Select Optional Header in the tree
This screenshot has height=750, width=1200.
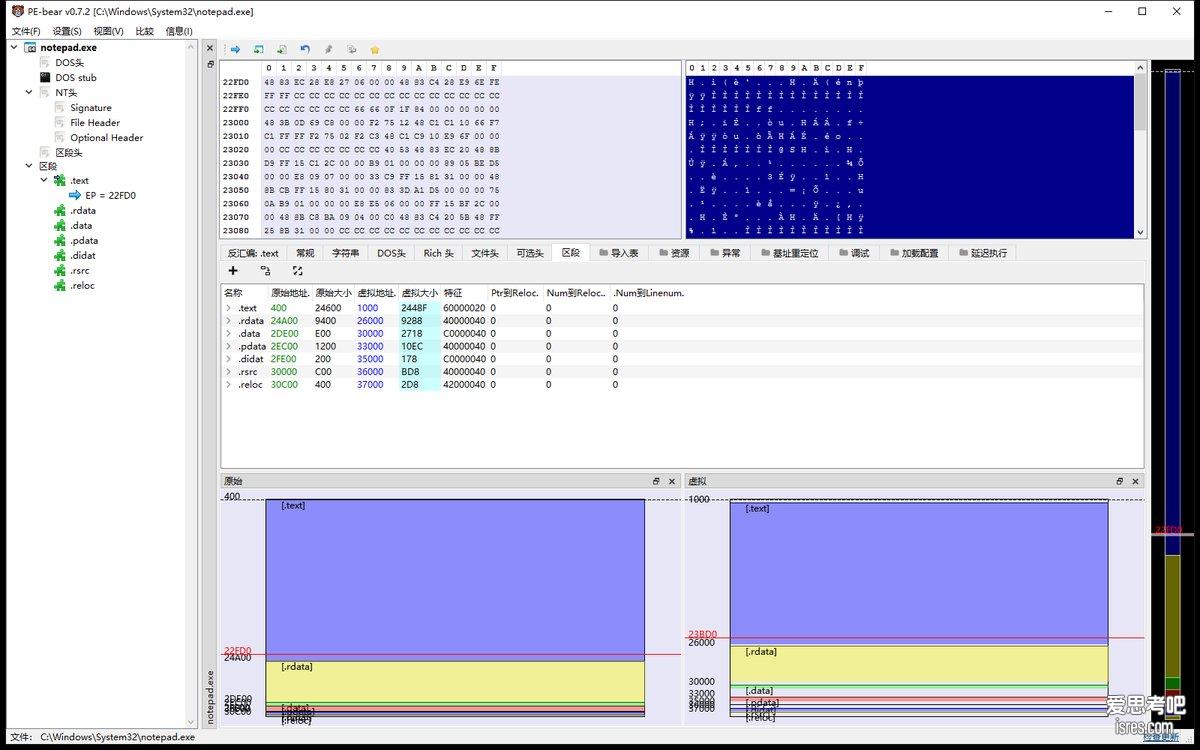tap(107, 138)
